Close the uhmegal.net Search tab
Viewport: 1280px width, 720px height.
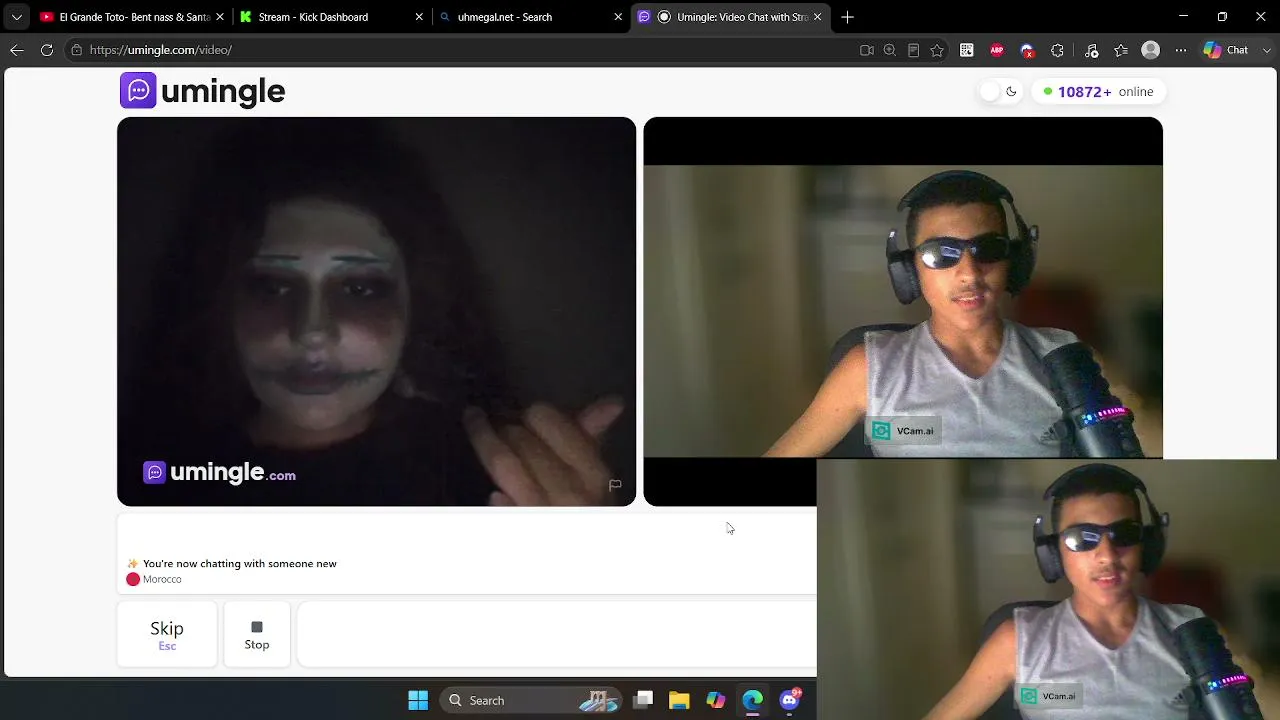(x=618, y=17)
